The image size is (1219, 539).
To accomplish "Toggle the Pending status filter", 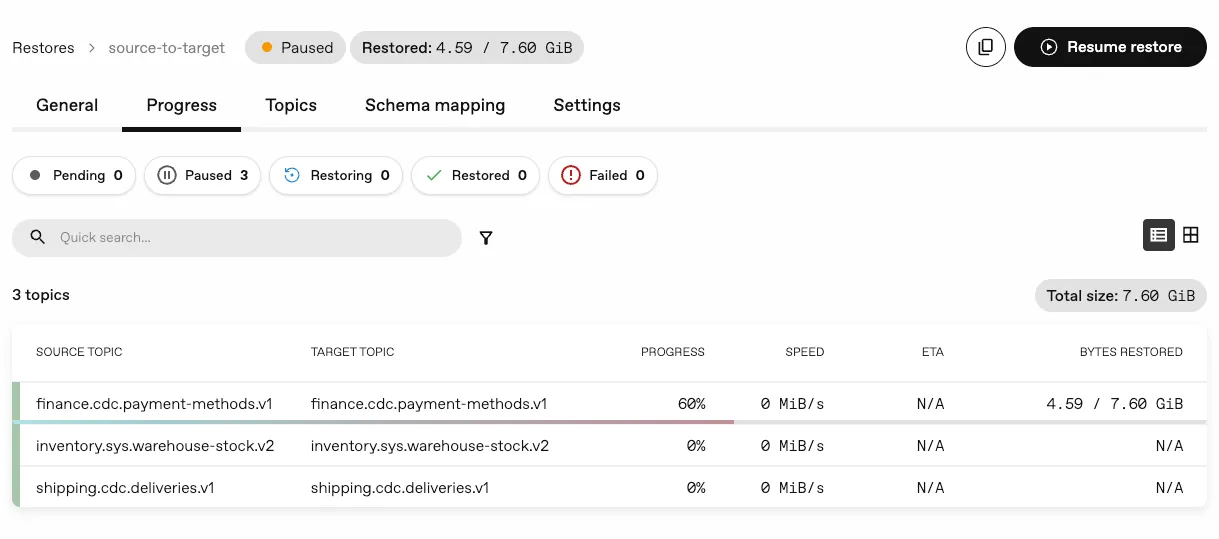I will [x=76, y=175].
